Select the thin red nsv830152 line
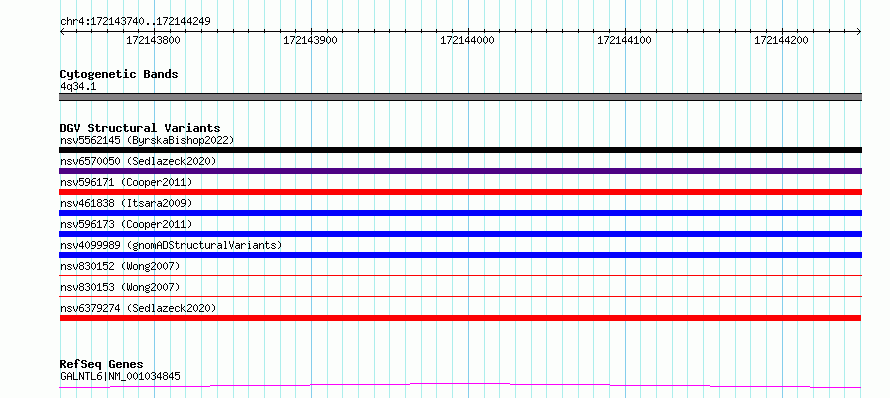 click(x=460, y=275)
